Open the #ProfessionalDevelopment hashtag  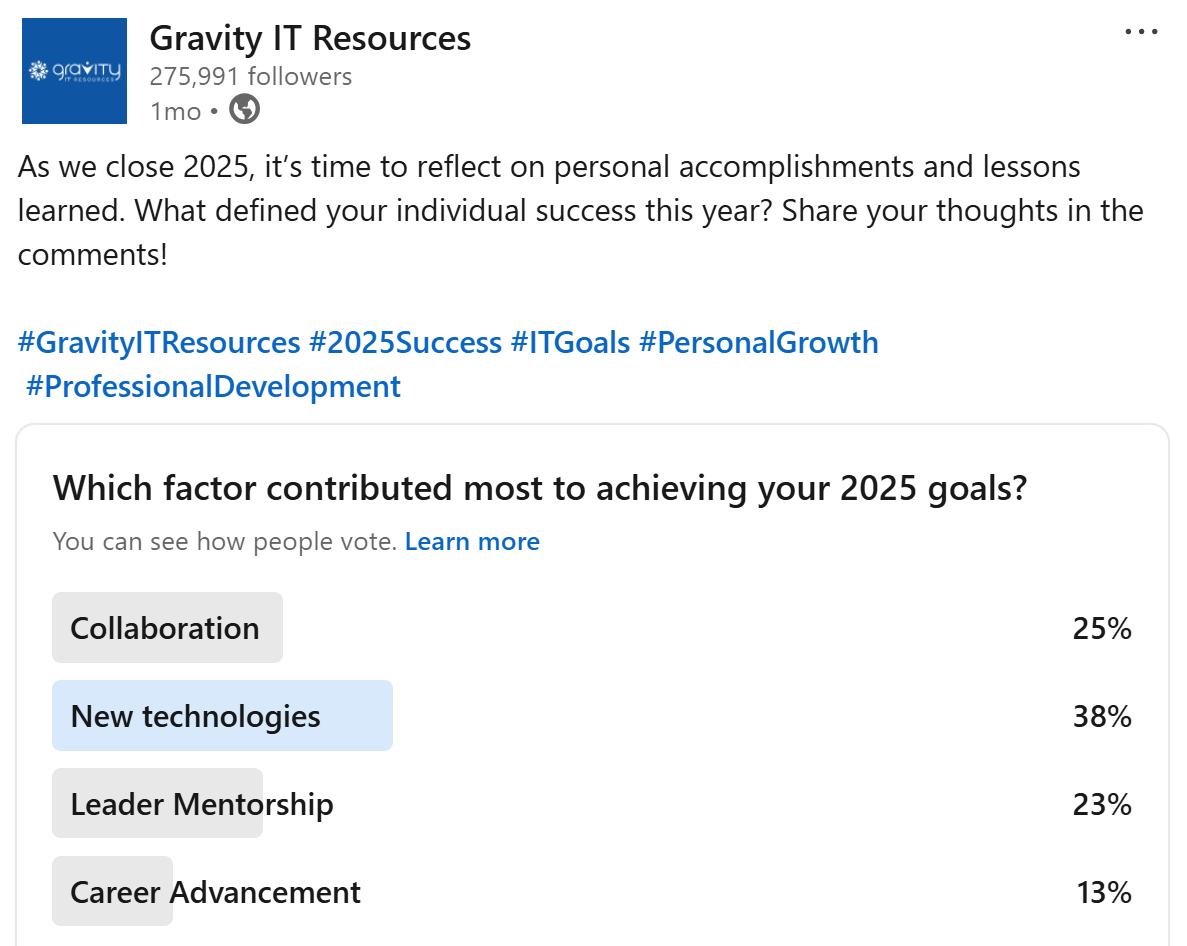pos(213,386)
